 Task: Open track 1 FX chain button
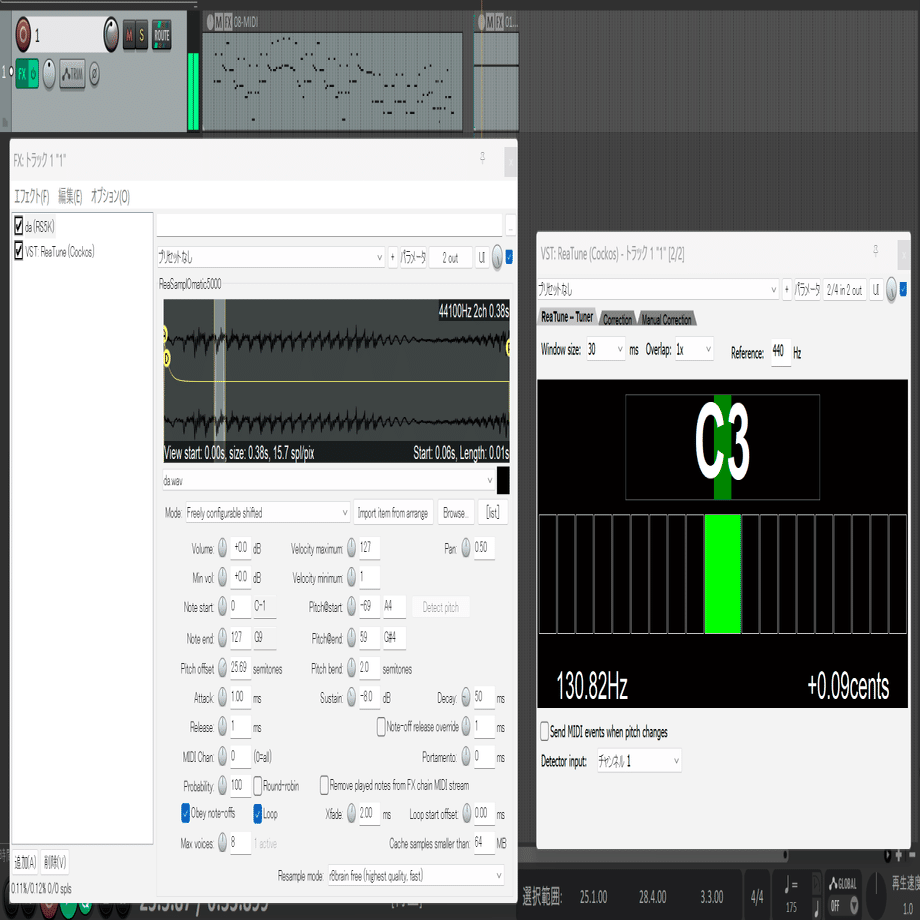pyautogui.click(x=22, y=74)
